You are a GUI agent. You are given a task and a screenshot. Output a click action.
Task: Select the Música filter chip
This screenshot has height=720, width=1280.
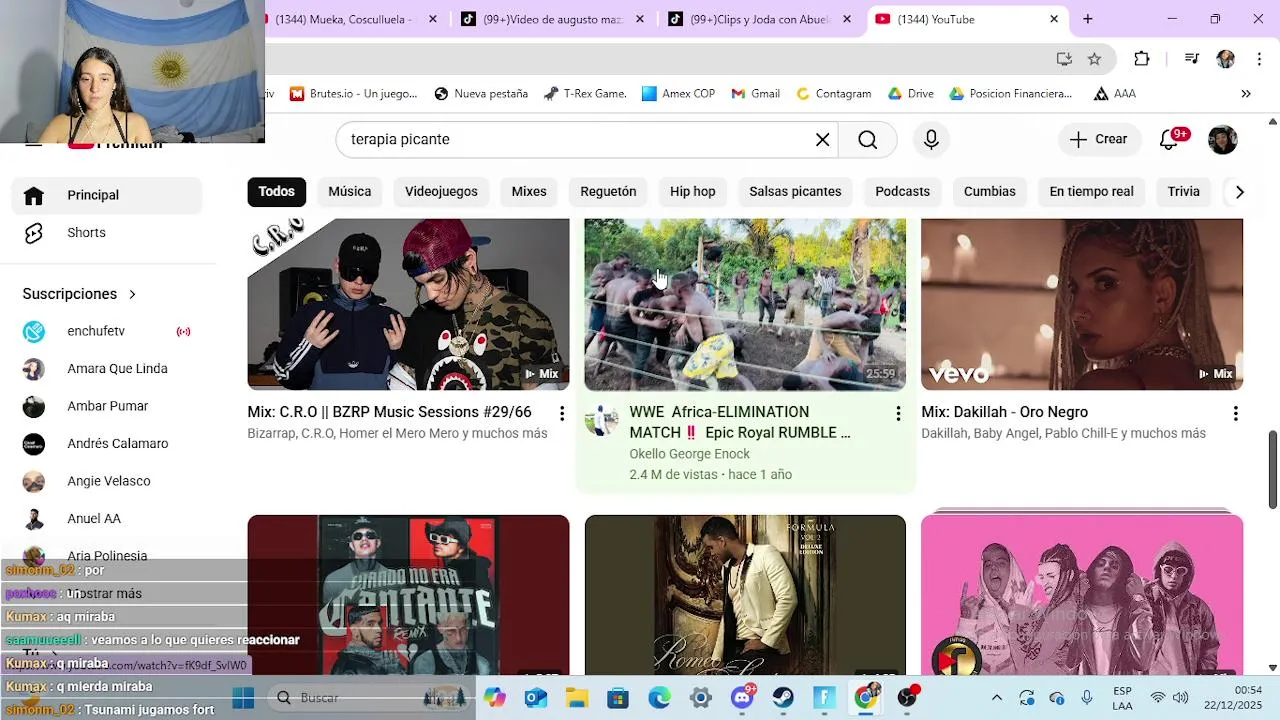click(350, 191)
